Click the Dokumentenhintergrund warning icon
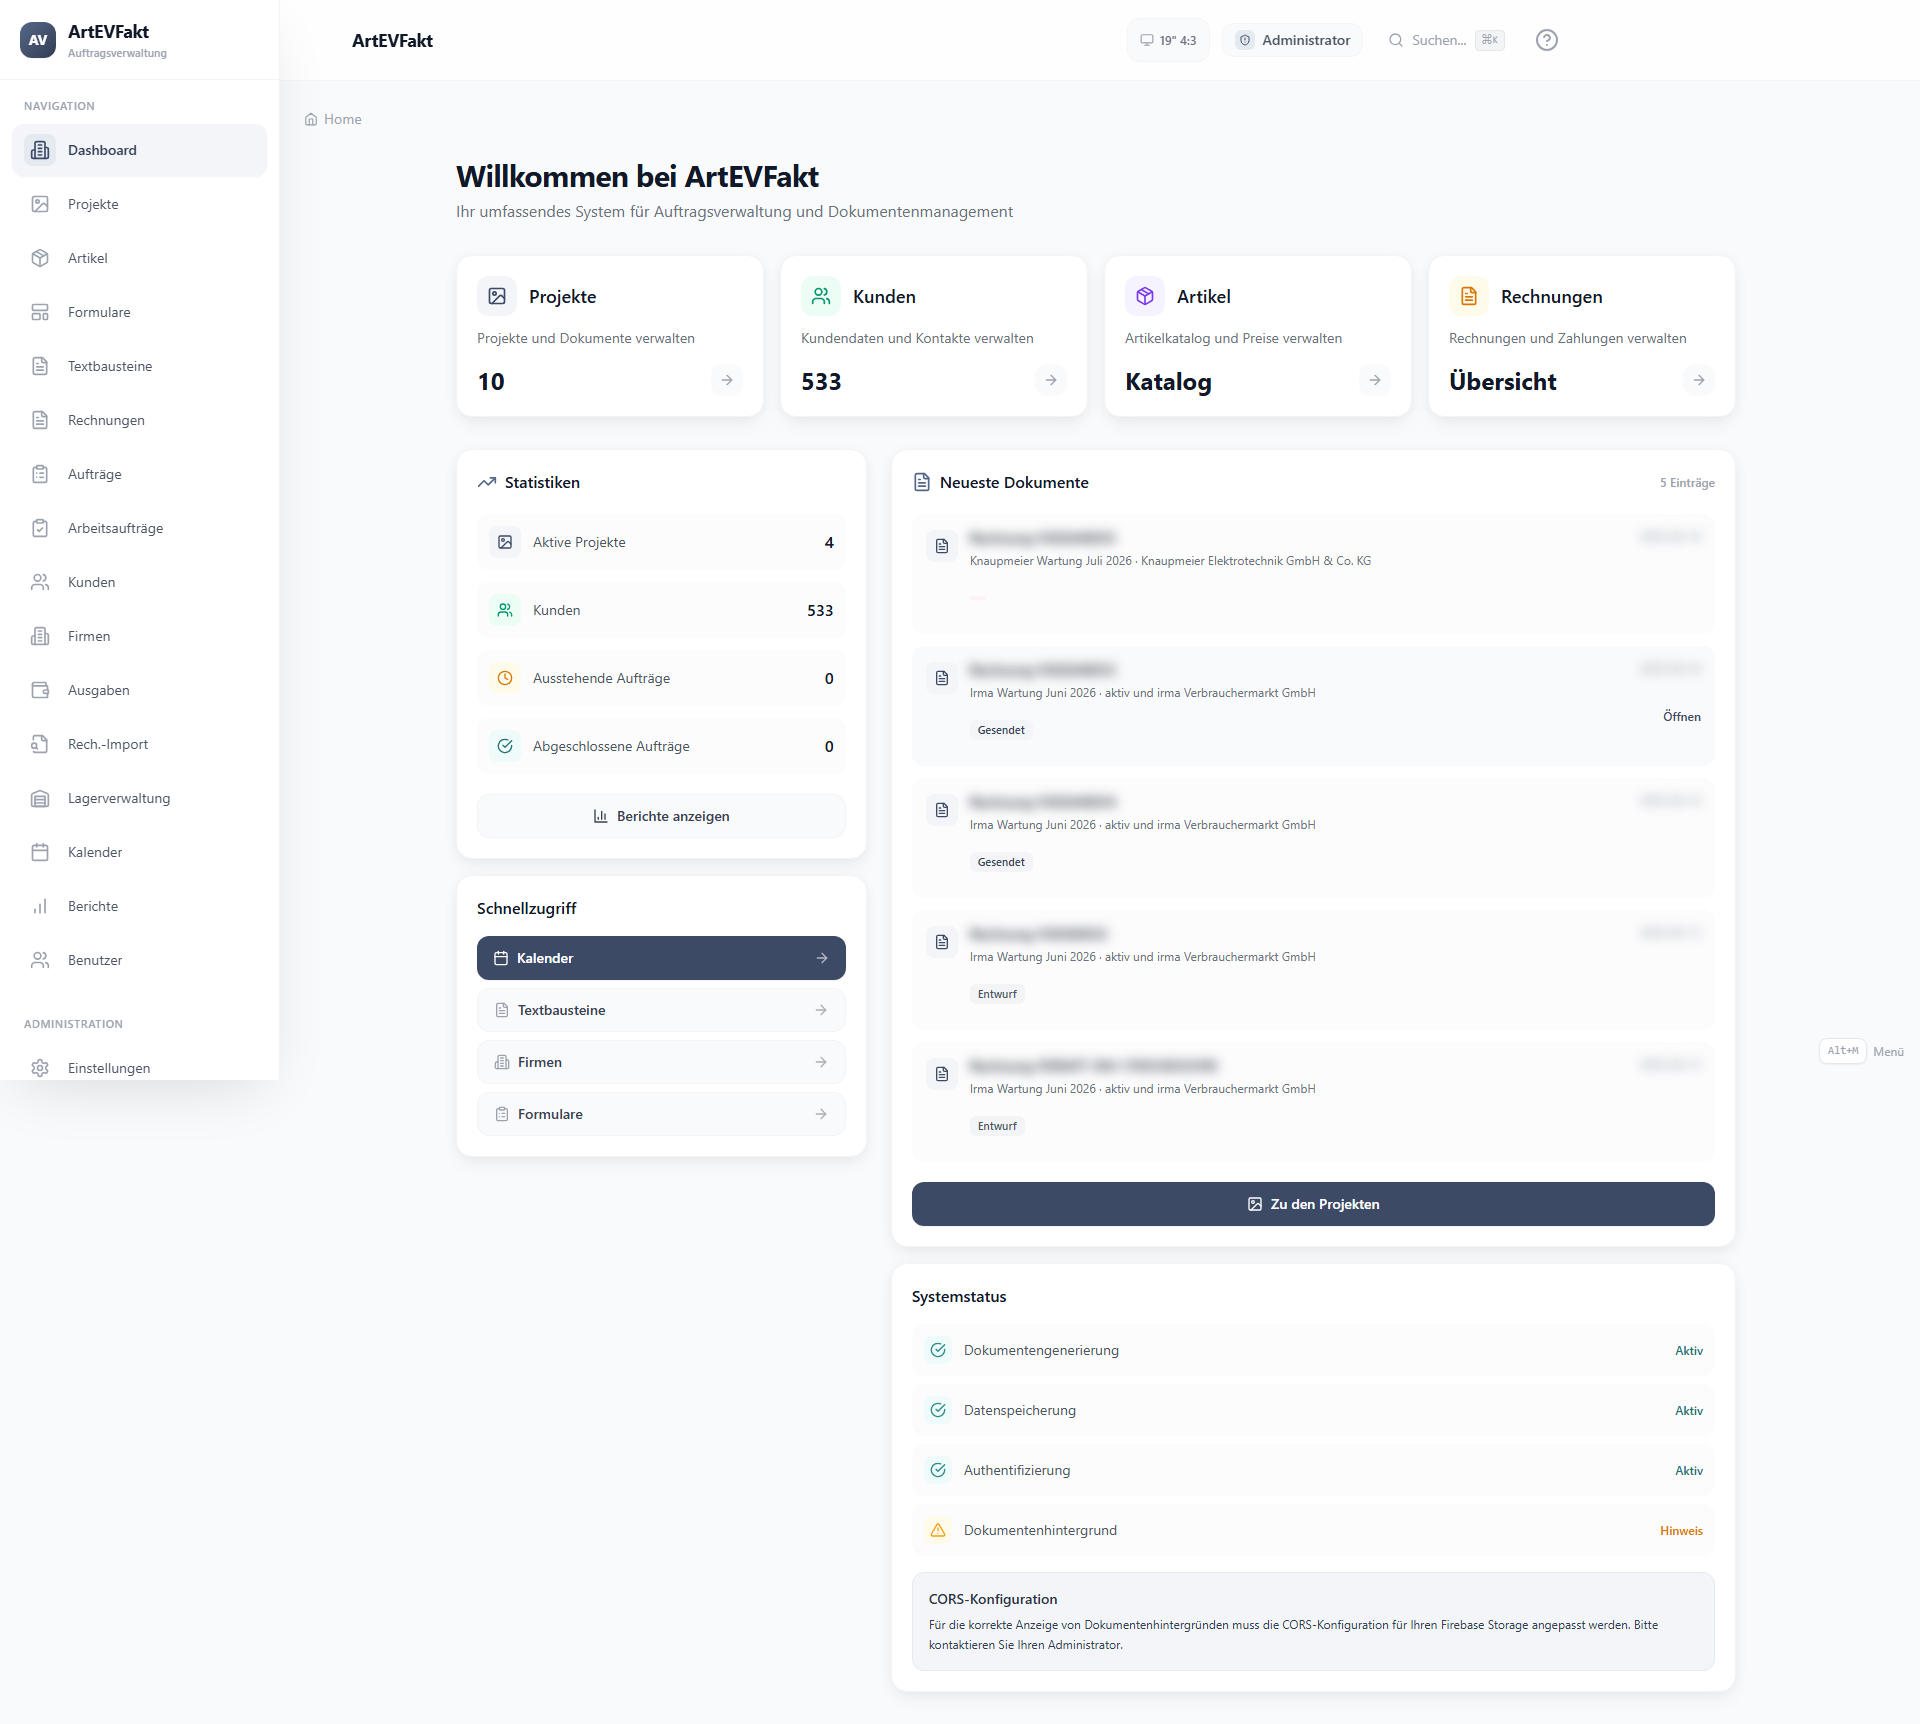Image resolution: width=1920 pixels, height=1724 pixels. 938,1530
